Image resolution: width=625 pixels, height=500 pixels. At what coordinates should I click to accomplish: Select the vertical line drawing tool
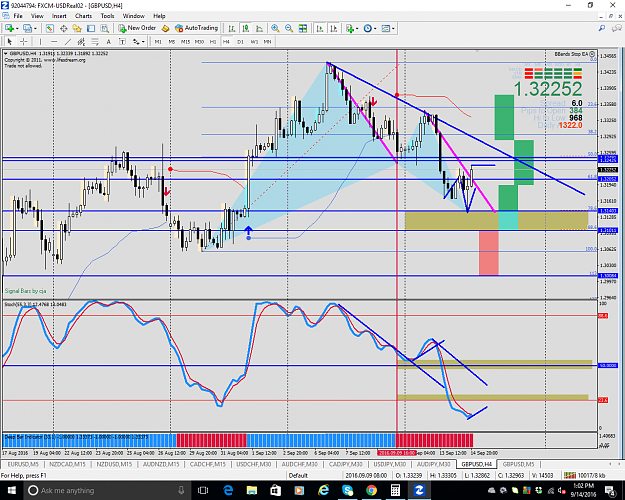click(x=40, y=41)
